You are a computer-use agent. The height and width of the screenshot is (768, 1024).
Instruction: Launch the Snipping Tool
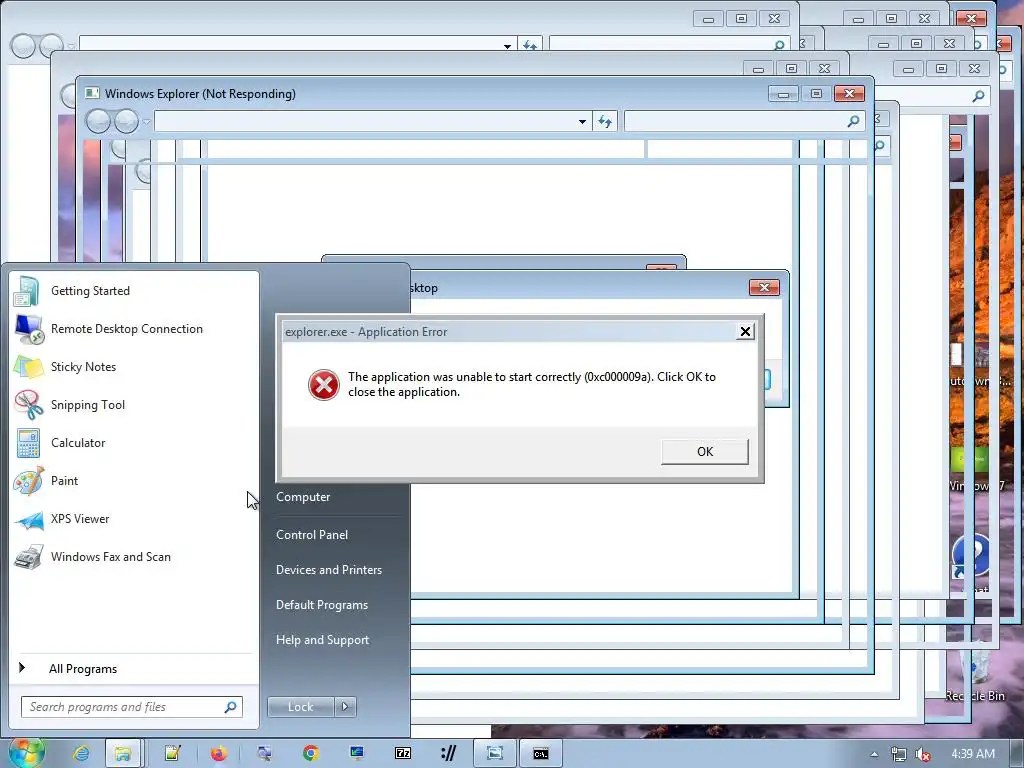pos(134,404)
